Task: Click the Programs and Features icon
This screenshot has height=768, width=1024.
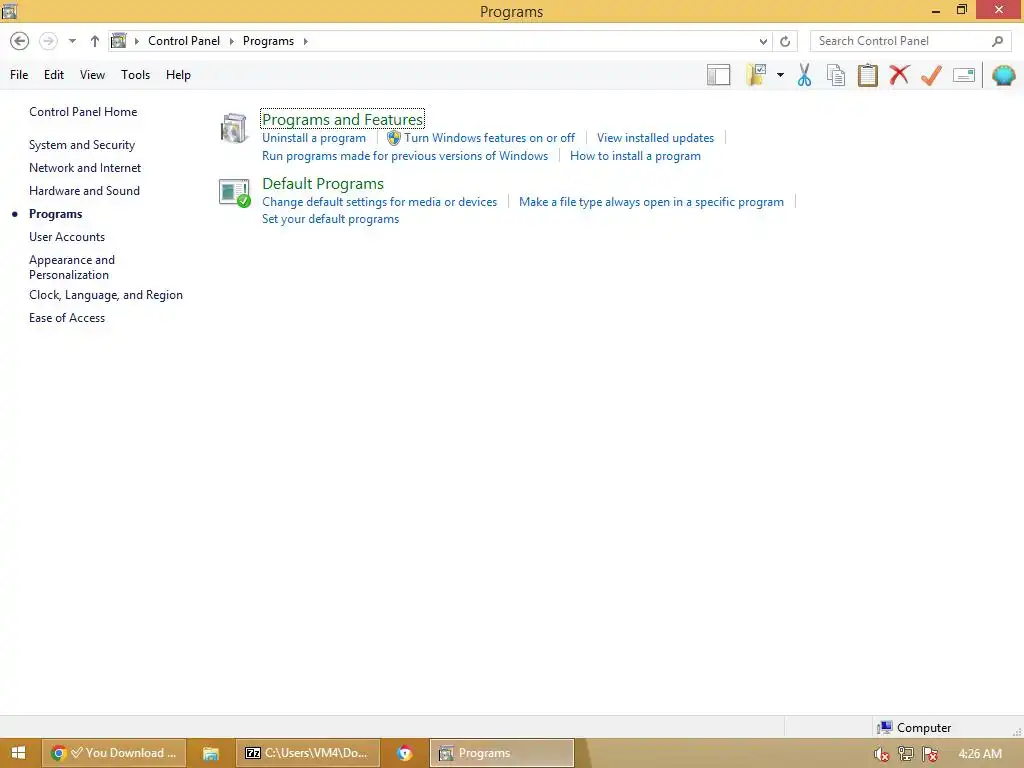Action: (234, 128)
